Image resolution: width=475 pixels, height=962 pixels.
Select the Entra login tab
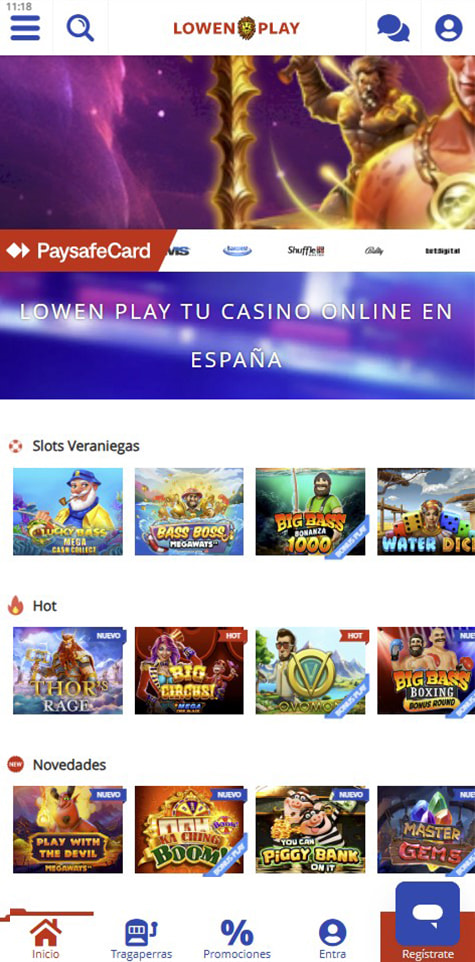point(333,939)
